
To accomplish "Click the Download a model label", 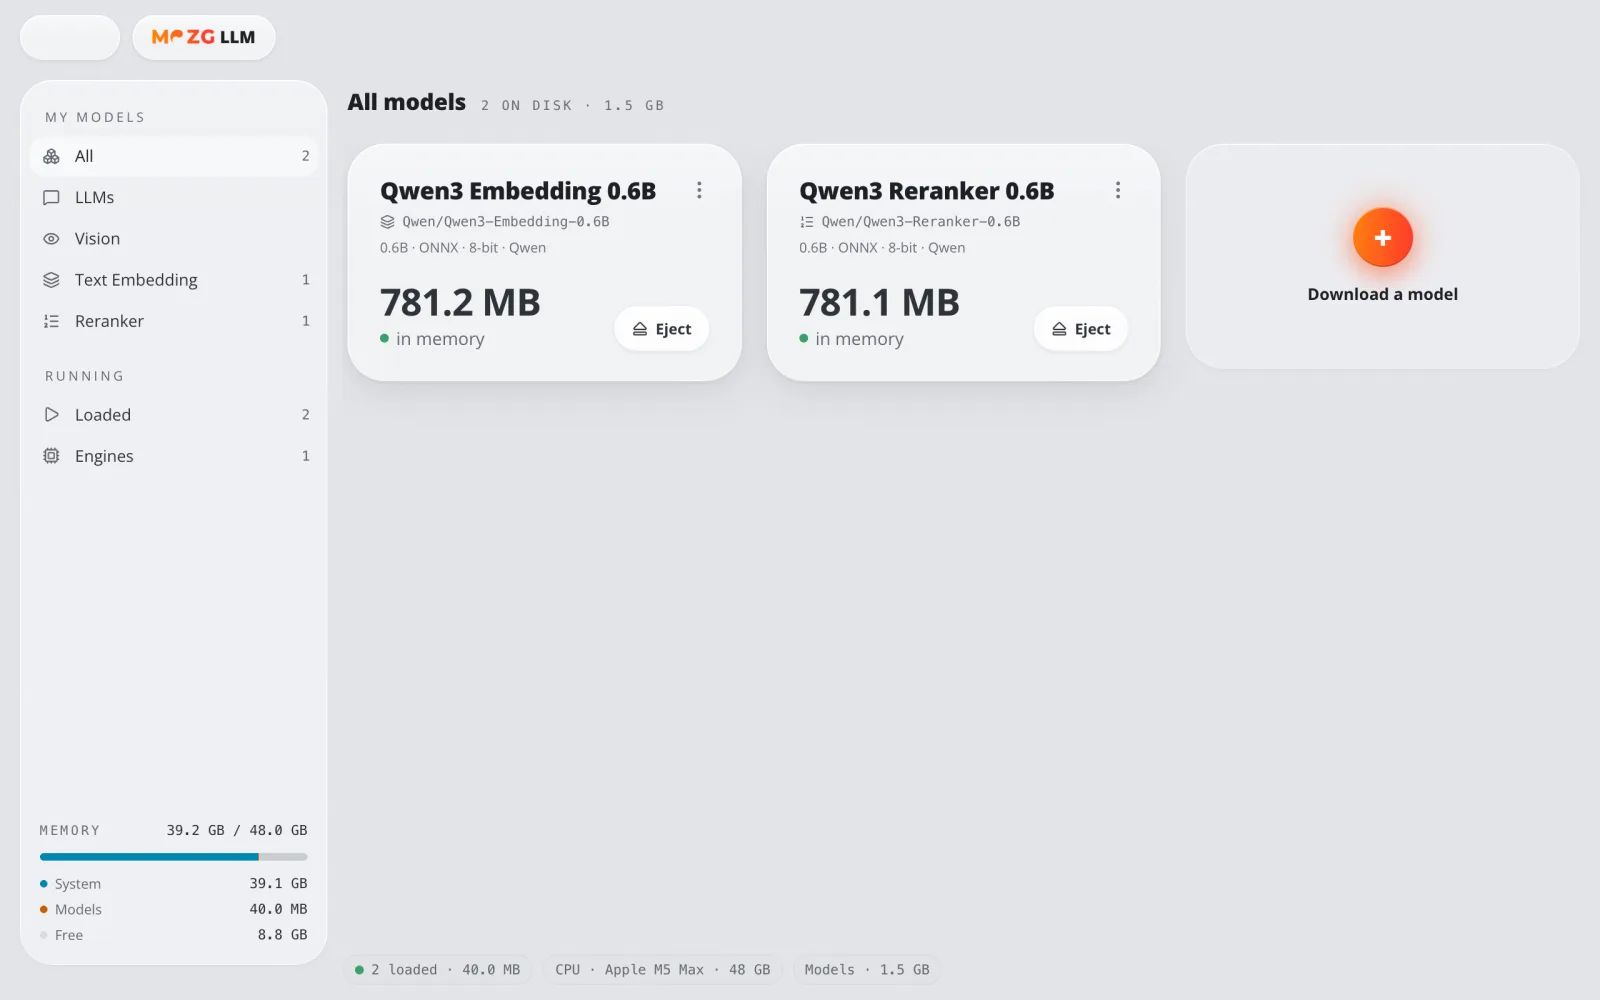I will 1382,294.
